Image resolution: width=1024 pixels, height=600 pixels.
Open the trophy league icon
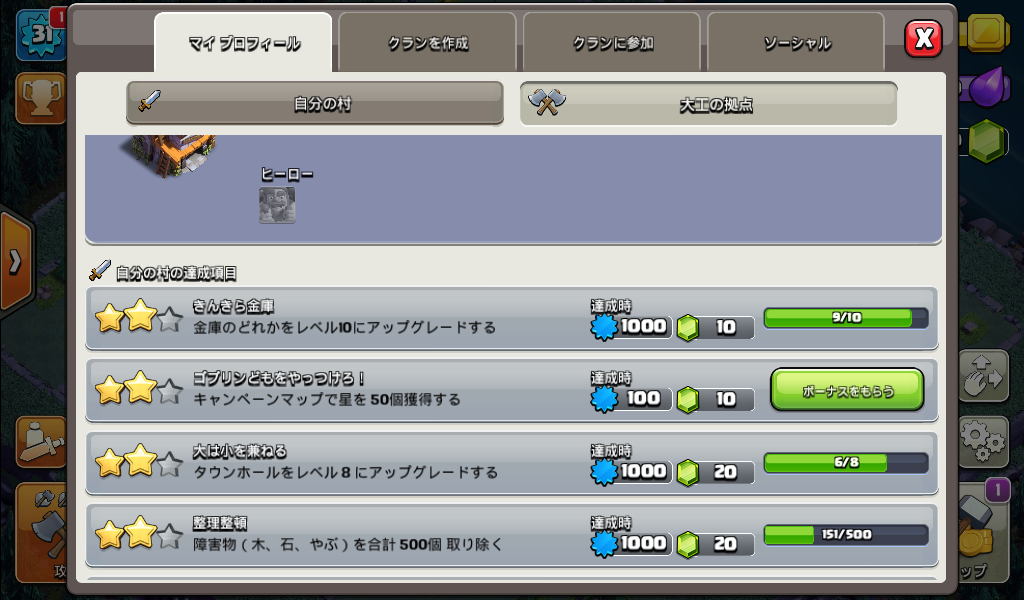[x=40, y=98]
